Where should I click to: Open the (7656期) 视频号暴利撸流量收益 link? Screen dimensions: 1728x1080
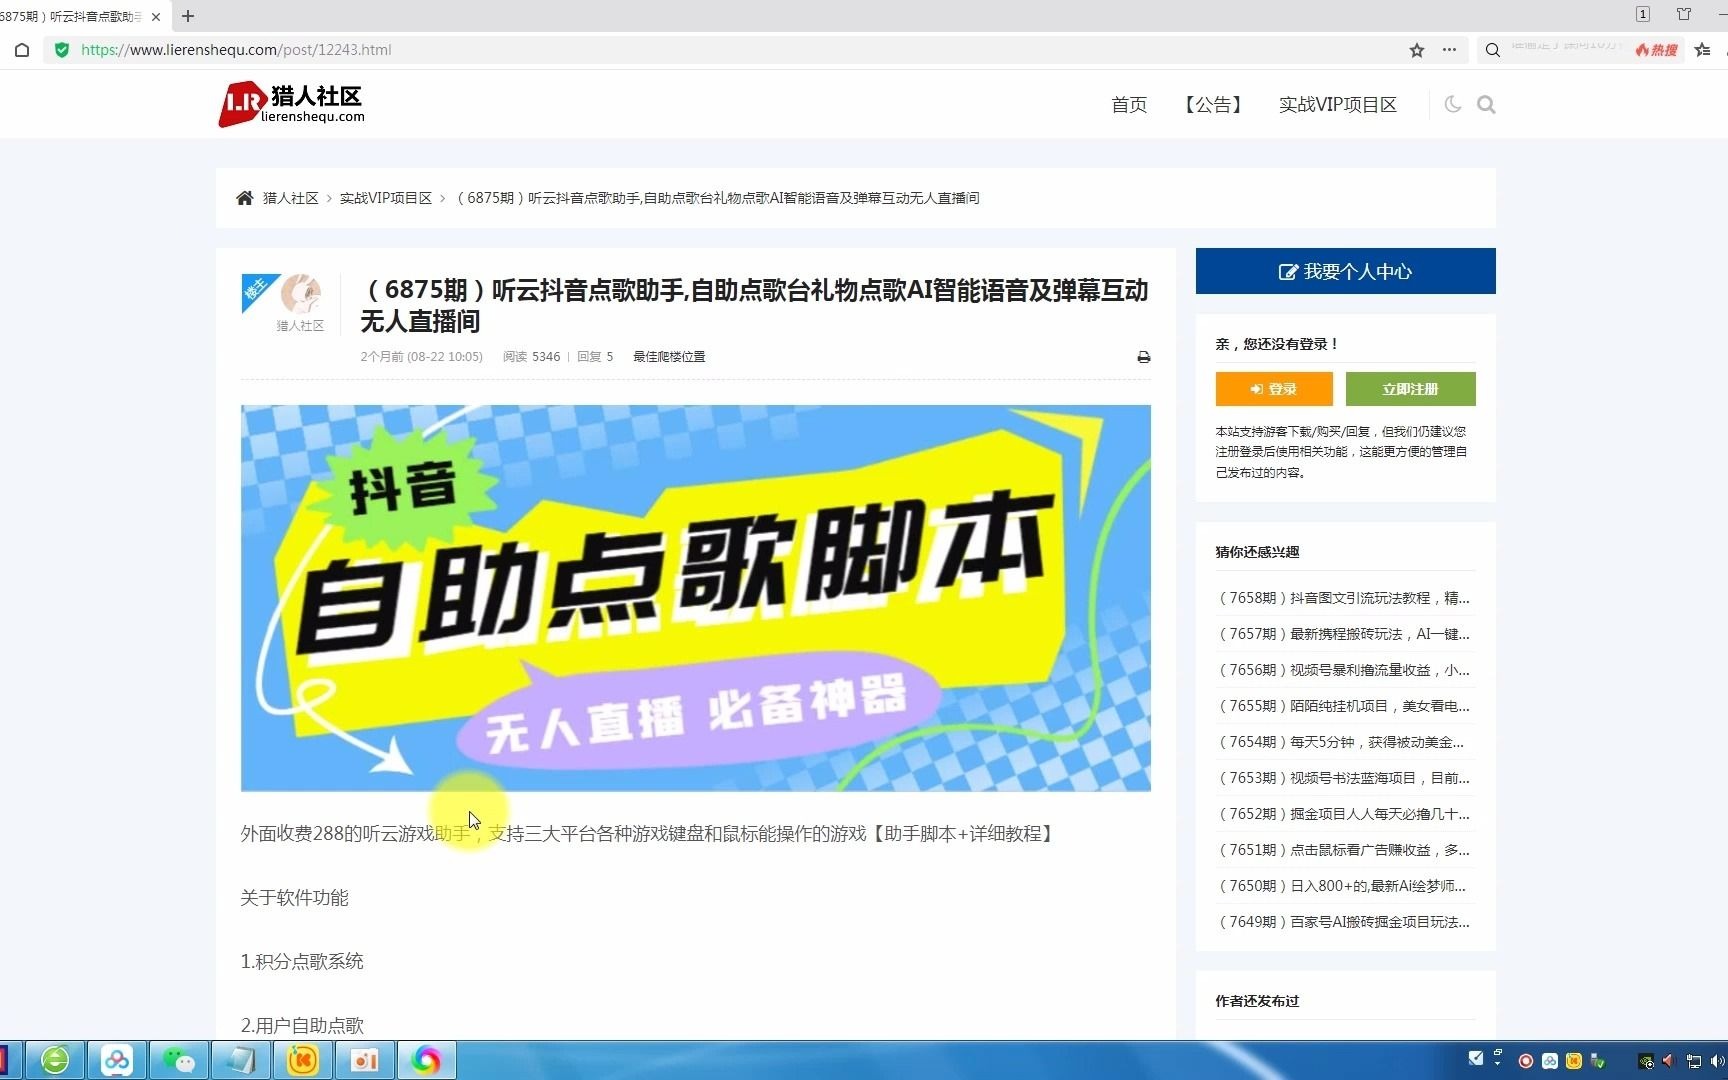[1343, 670]
